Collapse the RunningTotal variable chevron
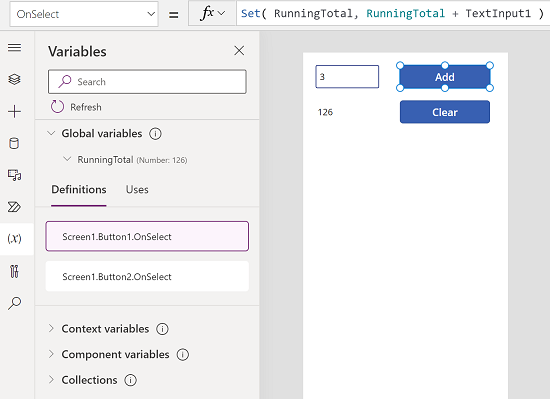This screenshot has height=399, width=550. (x=67, y=159)
